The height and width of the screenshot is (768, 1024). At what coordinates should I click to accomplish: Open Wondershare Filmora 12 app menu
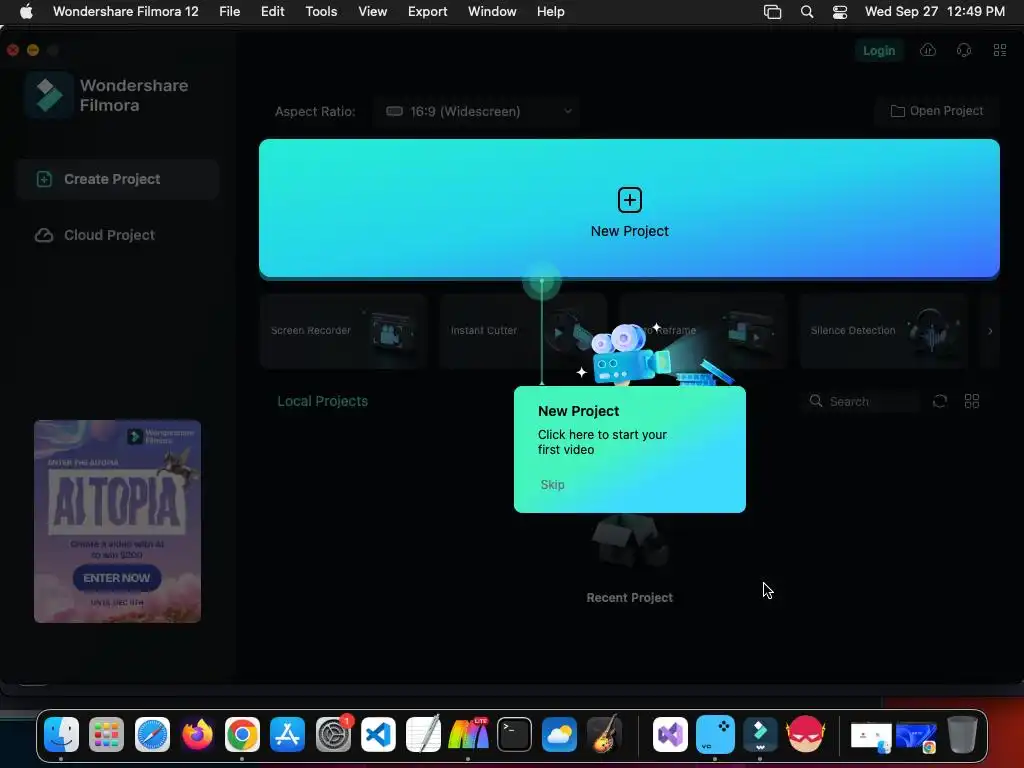(x=125, y=12)
